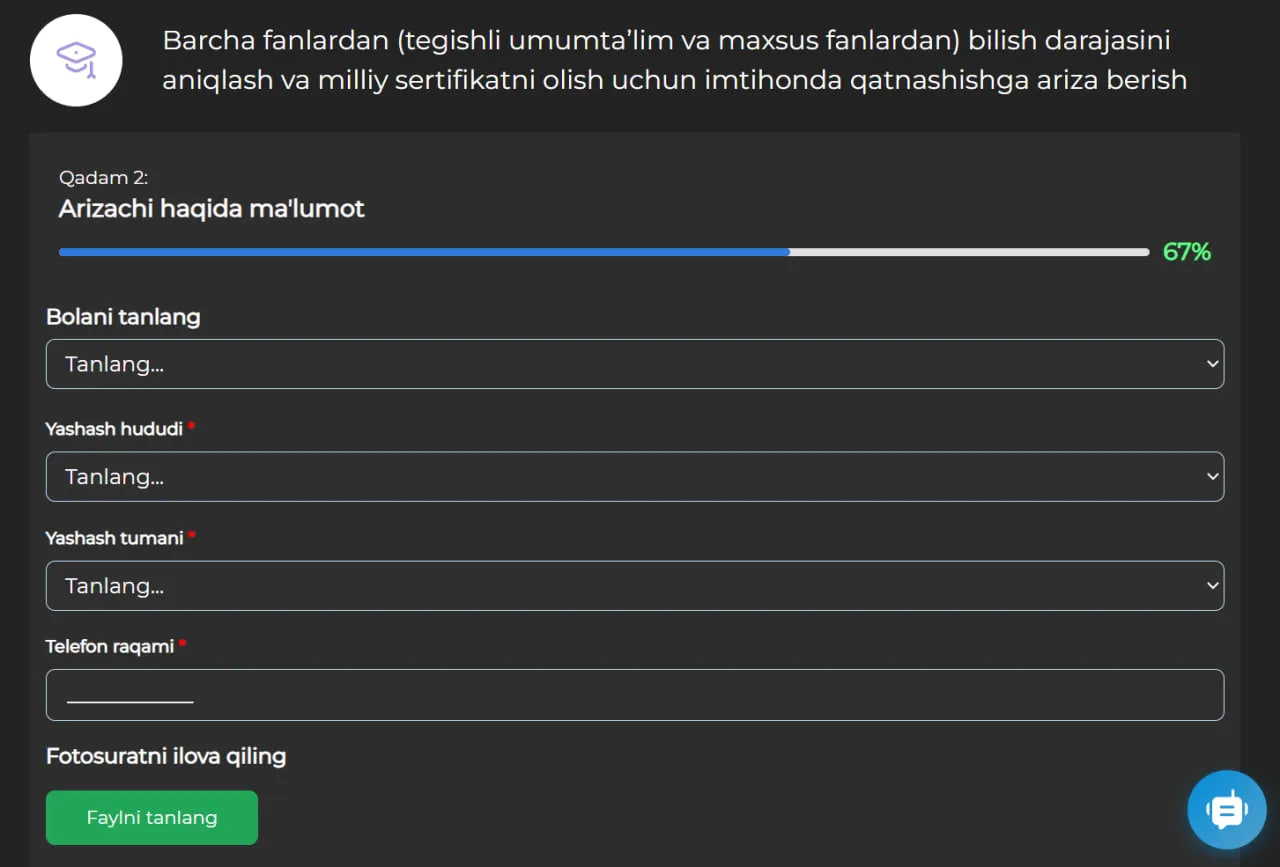Click the Yashash tumani field label
This screenshot has width=1280, height=867.
coord(114,538)
